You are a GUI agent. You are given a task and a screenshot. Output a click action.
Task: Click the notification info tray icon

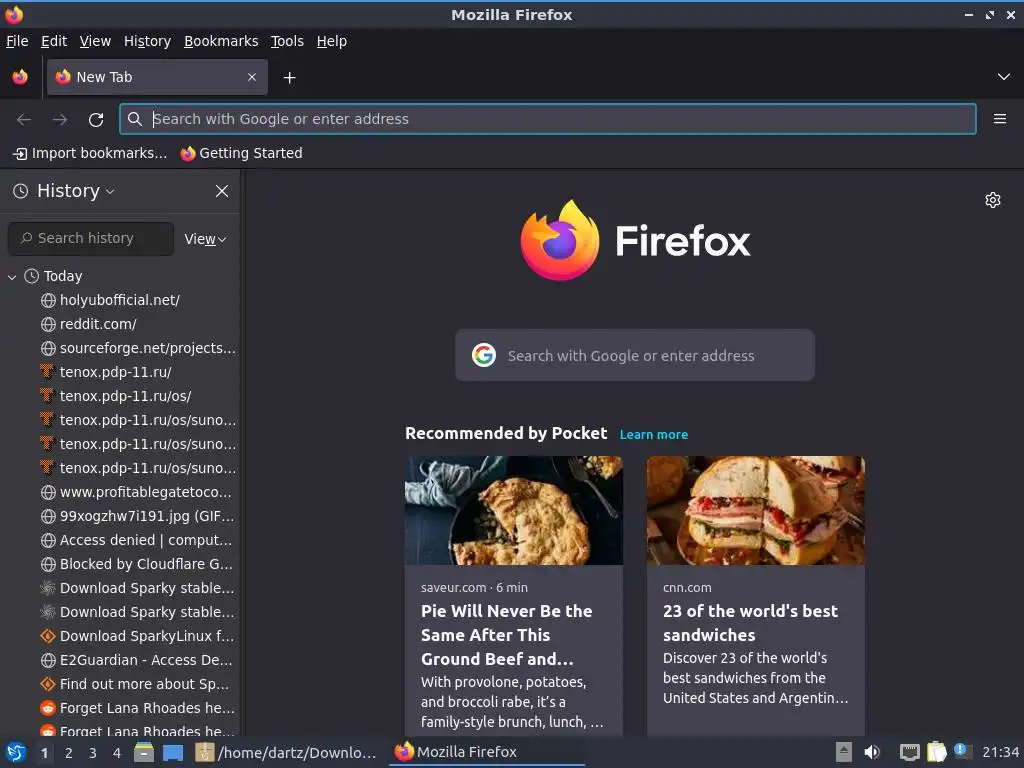(961, 751)
